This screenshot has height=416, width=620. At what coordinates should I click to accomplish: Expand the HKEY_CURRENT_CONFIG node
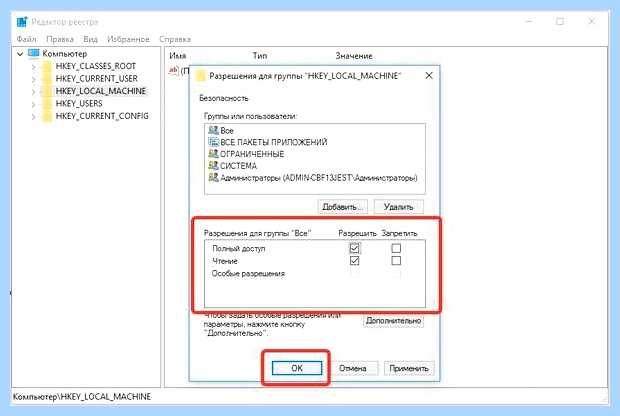pos(34,117)
